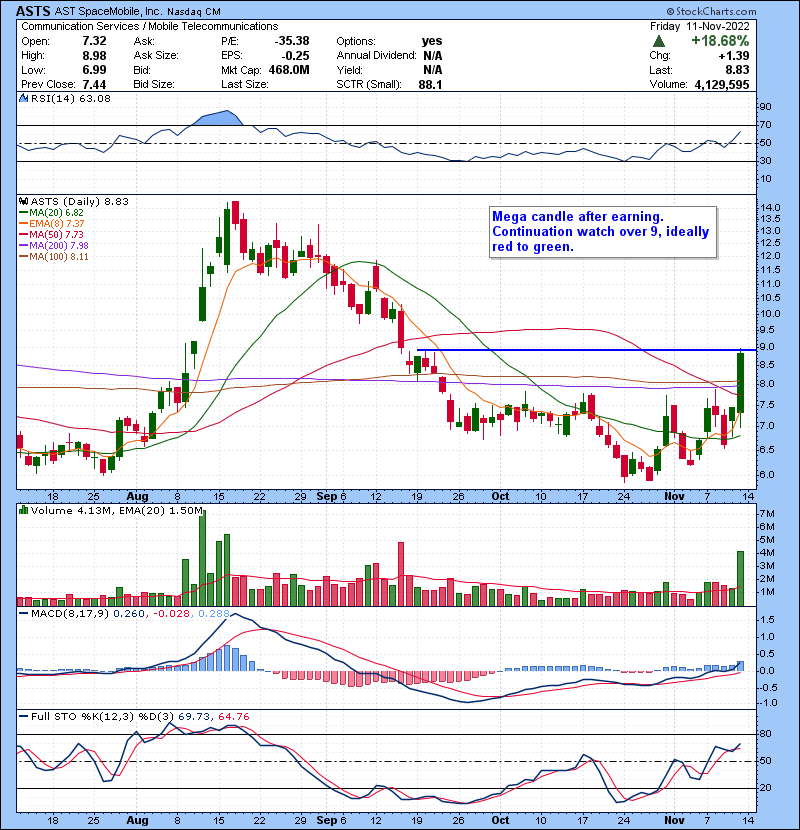This screenshot has width=800, height=830.
Task: Click the 7M label on the volume axis
Action: click(767, 513)
